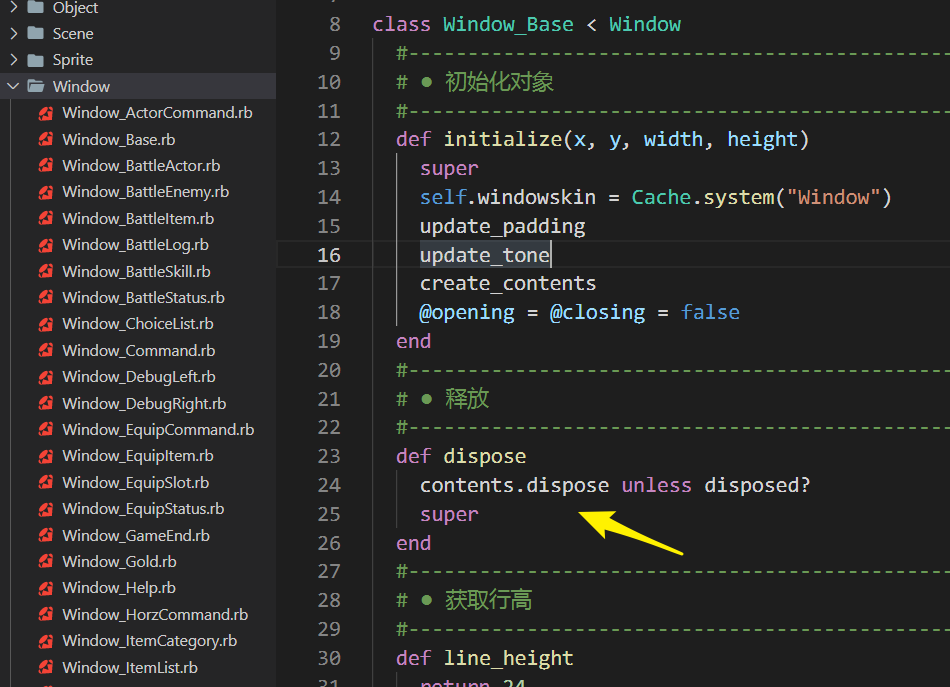Click Cache.system("Window") call
This screenshot has height=687, width=950.
point(761,197)
